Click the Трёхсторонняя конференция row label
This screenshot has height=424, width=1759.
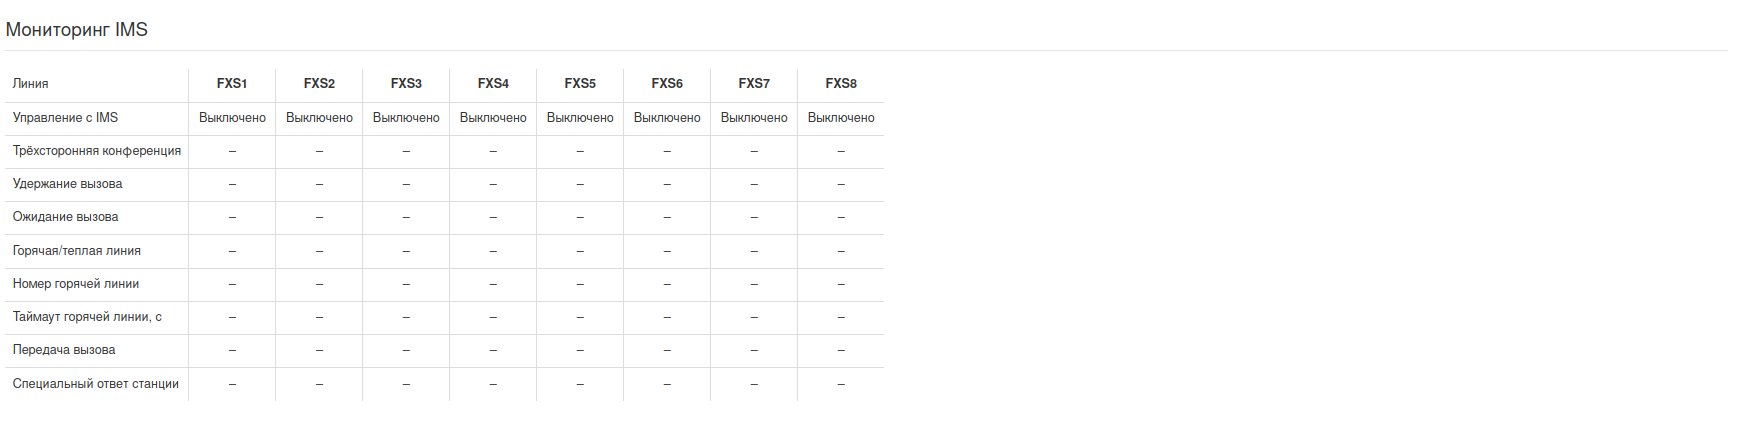pos(97,151)
